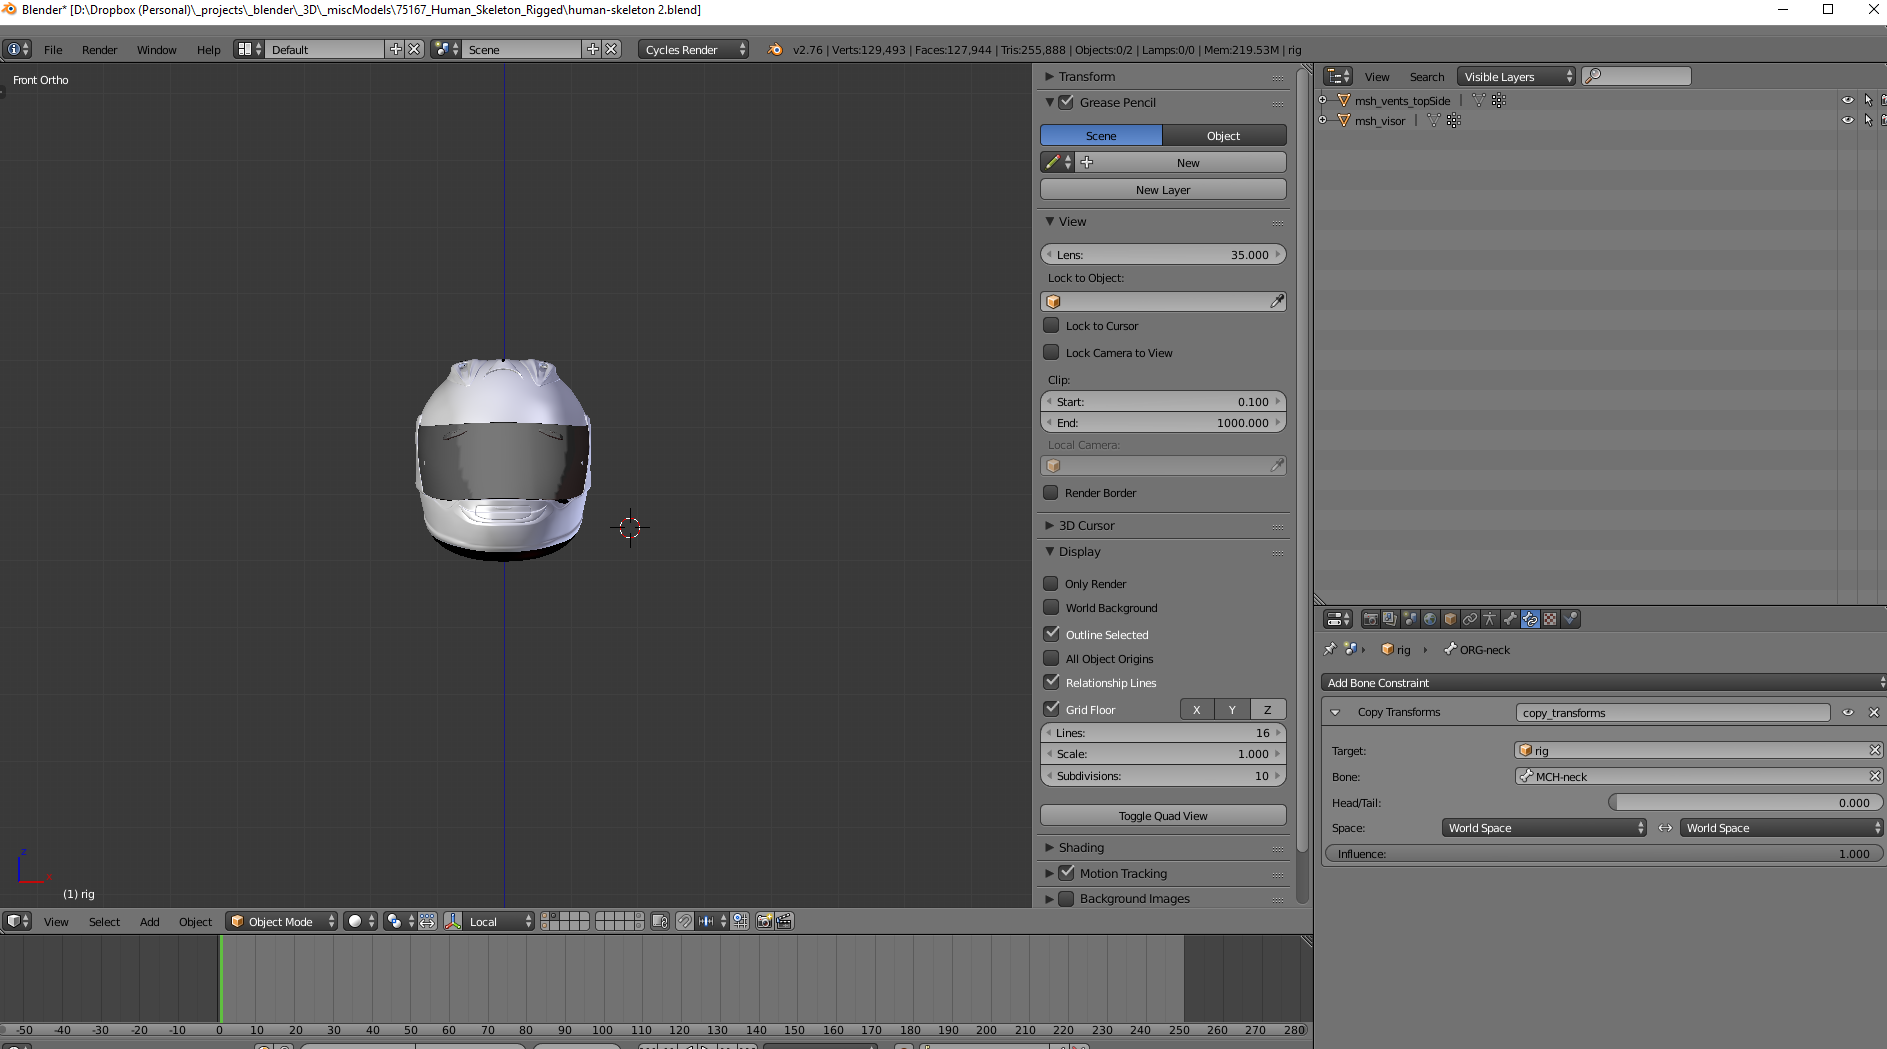
Task: Open the Object properties tab
Action: [x=1450, y=619]
